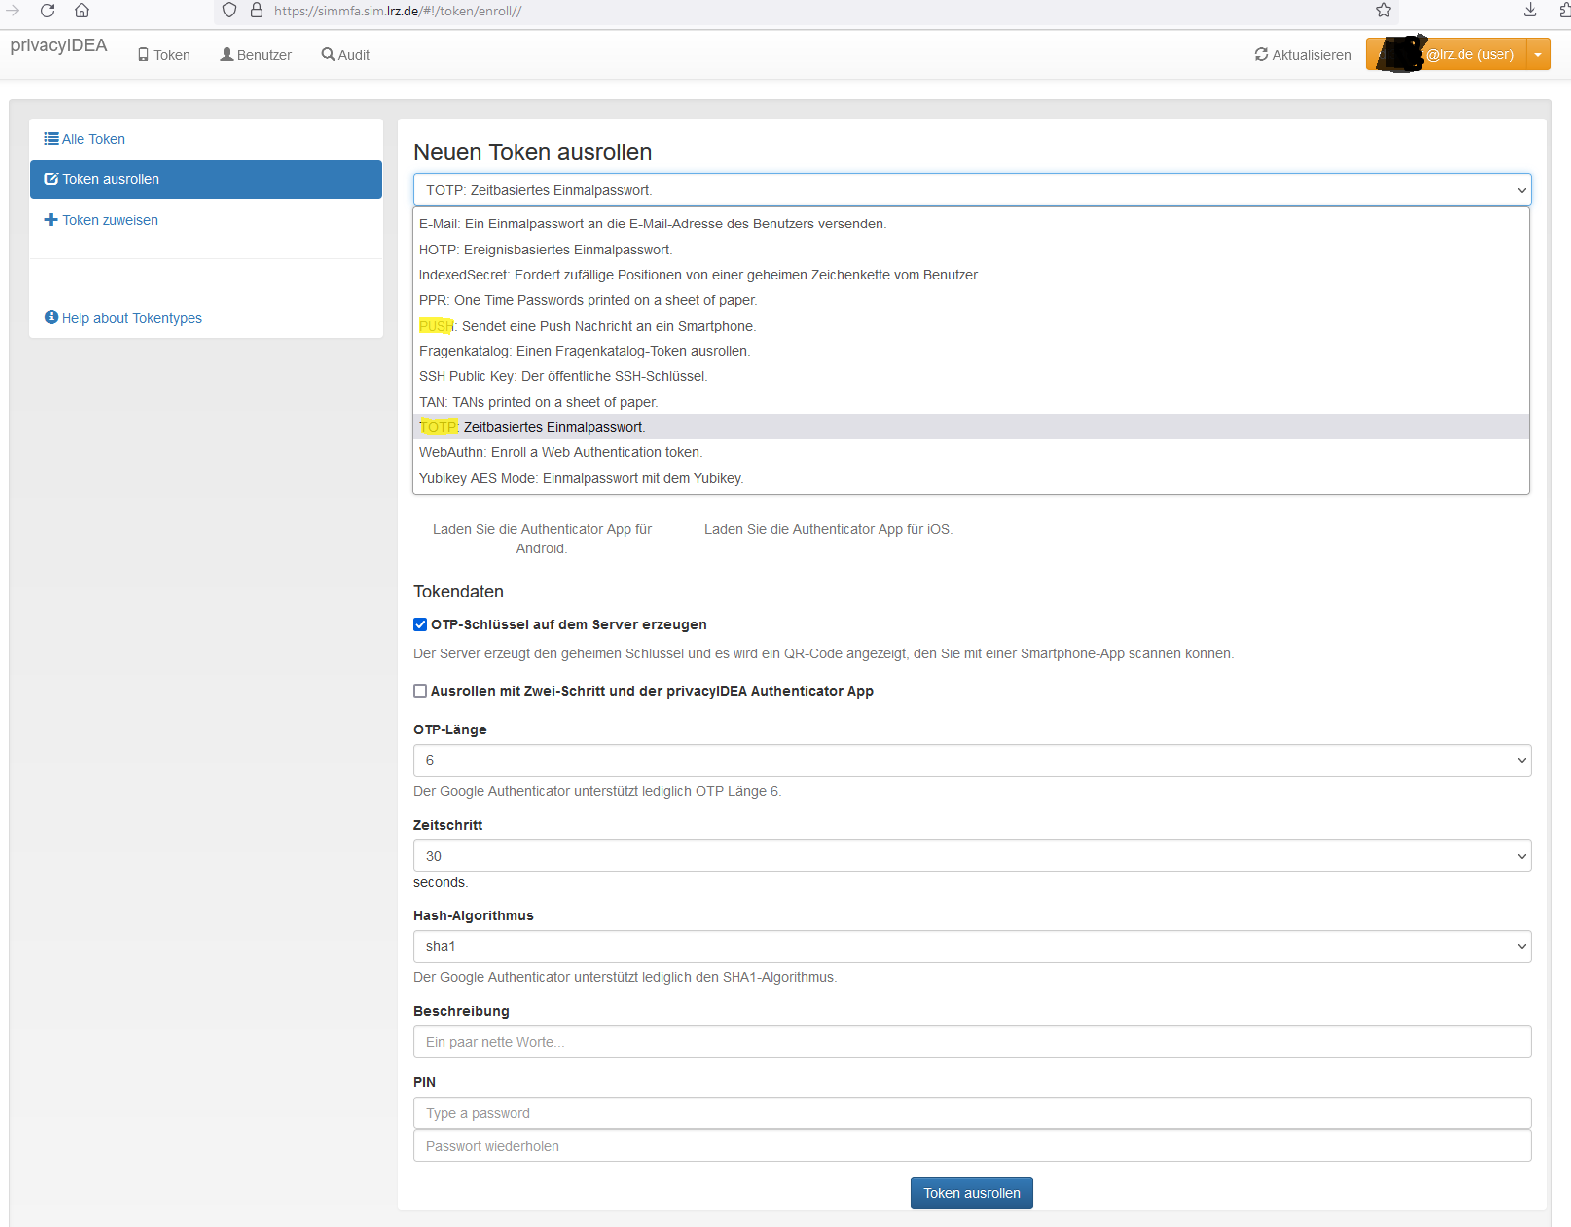The image size is (1571, 1227).
Task: Enable Ausrollen mit Zwei-Schritt checkbox
Action: point(420,691)
